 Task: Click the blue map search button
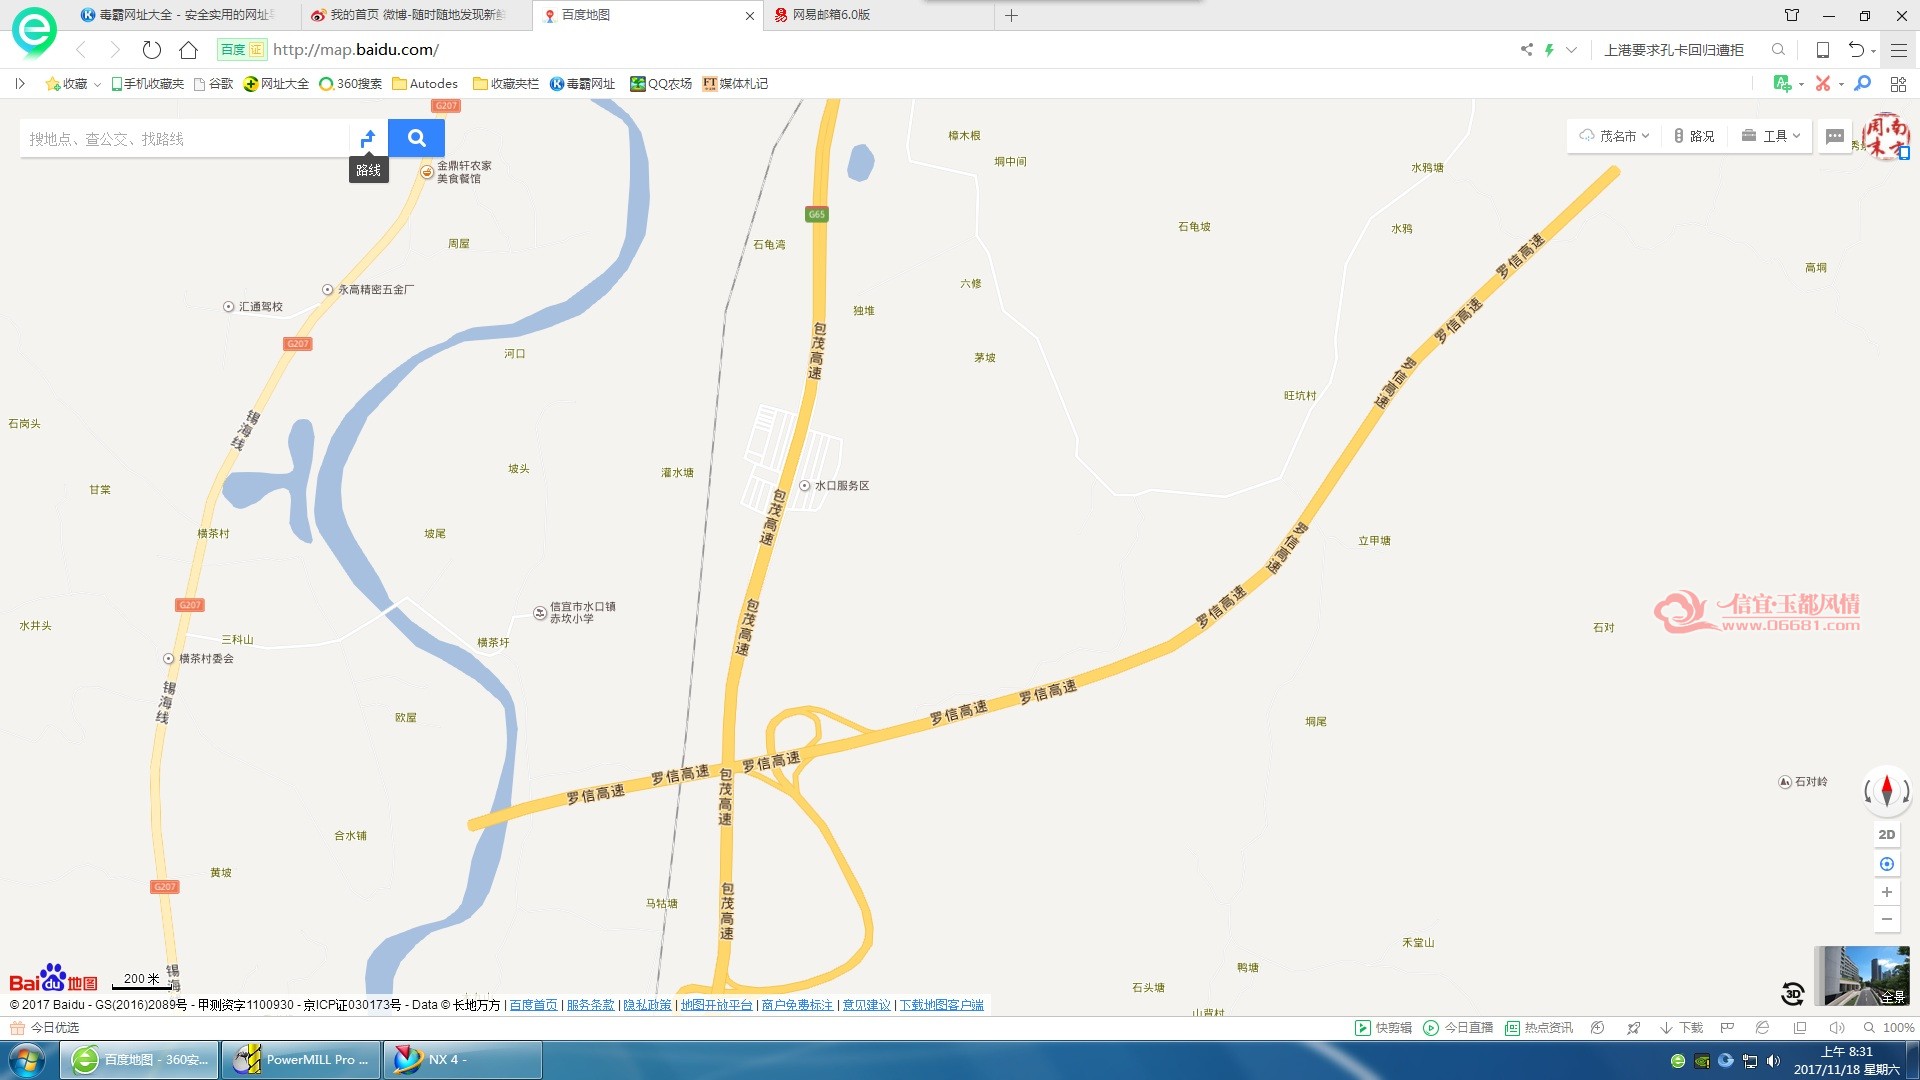[x=416, y=138]
